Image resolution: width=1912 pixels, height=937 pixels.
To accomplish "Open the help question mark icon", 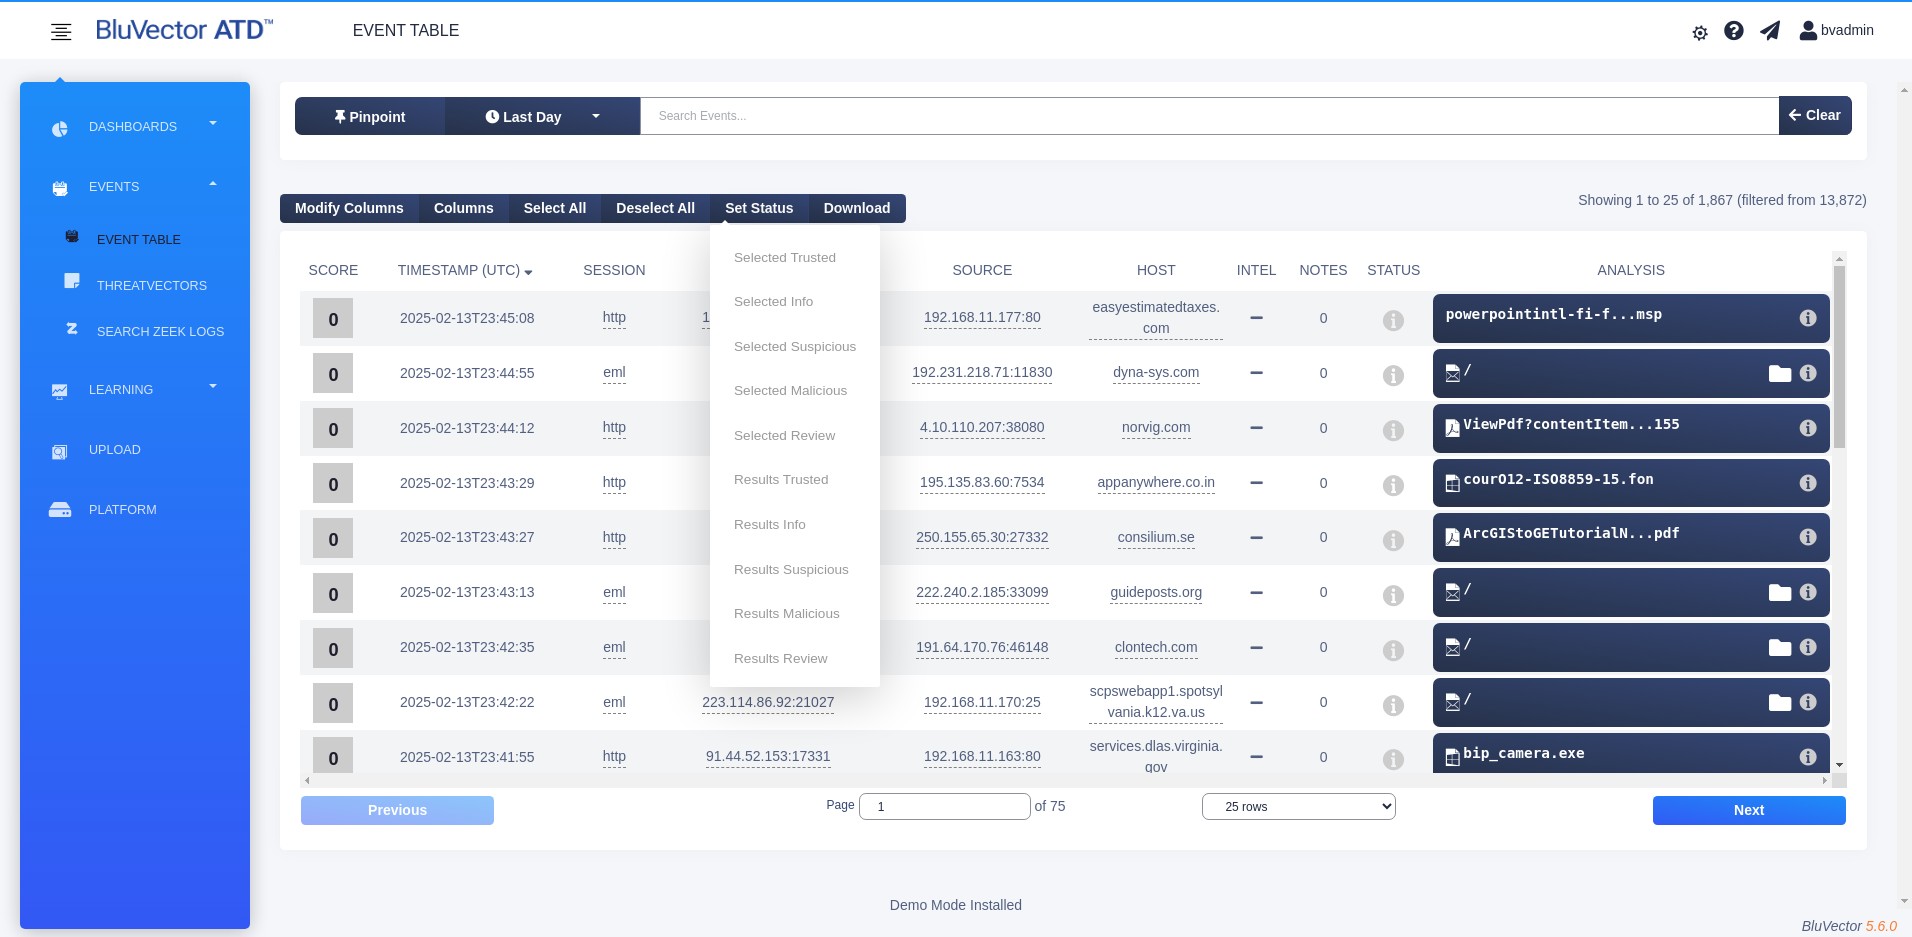I will [x=1734, y=31].
